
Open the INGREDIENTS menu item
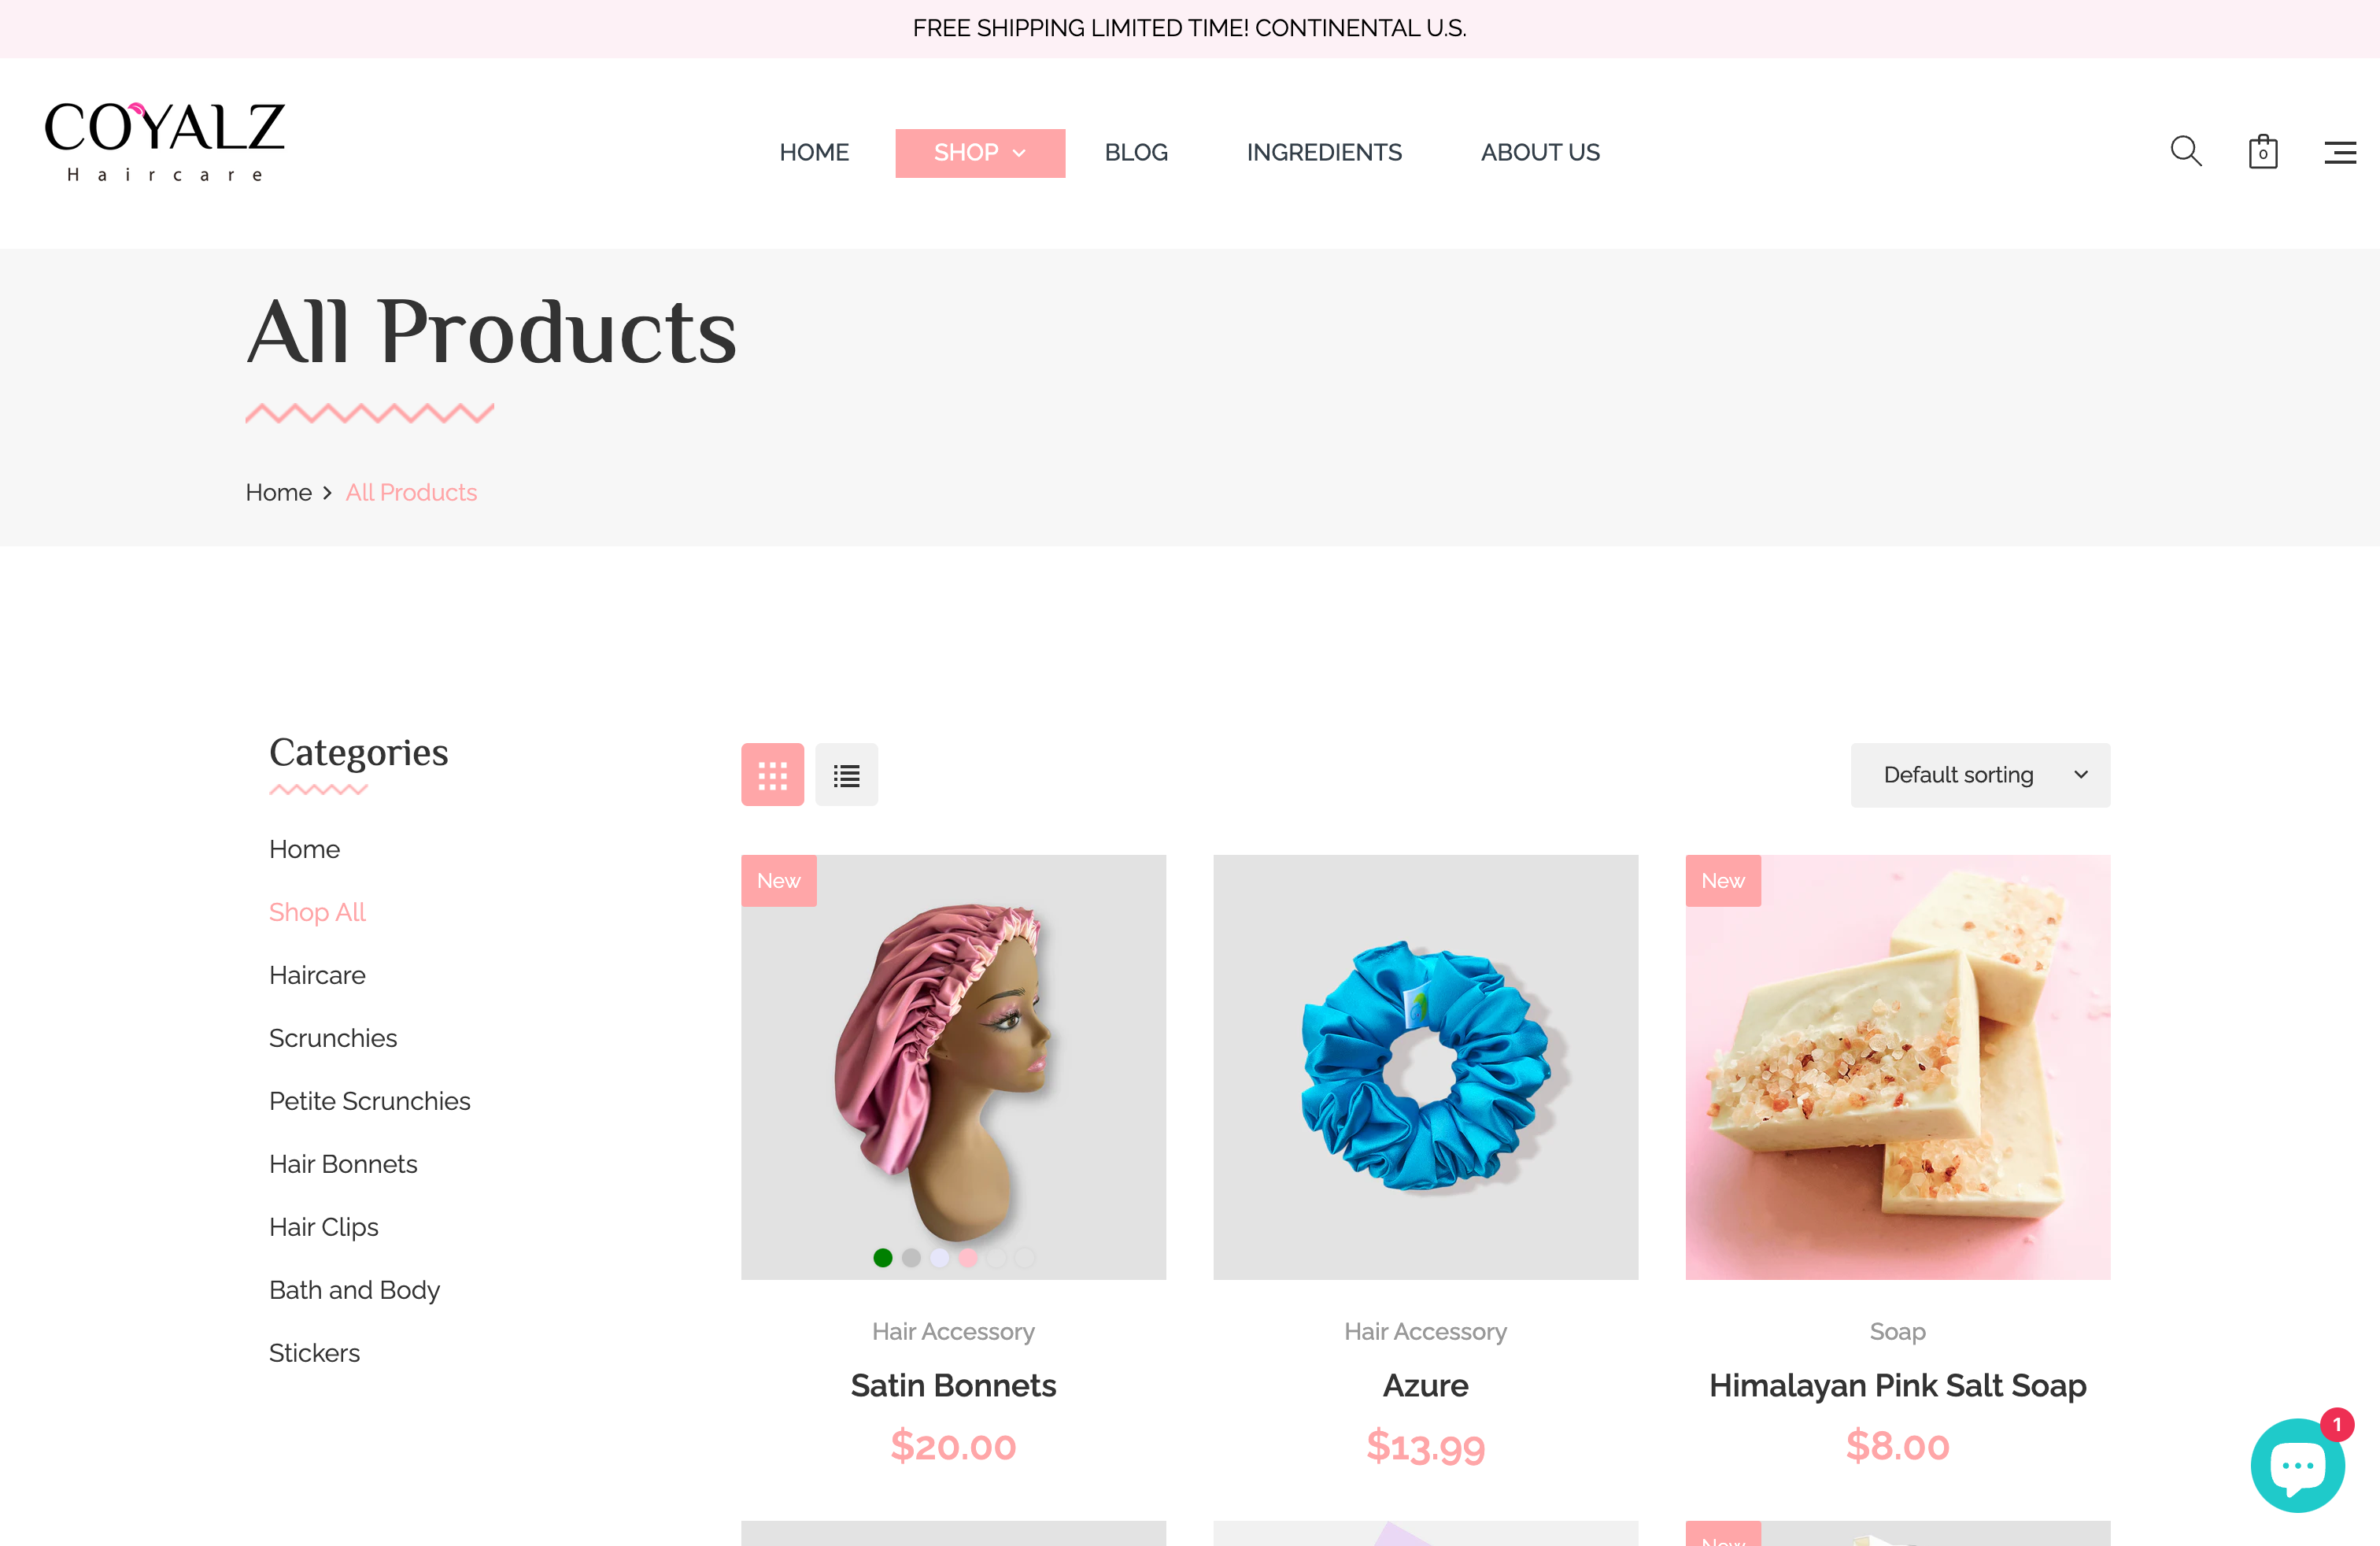[1324, 153]
